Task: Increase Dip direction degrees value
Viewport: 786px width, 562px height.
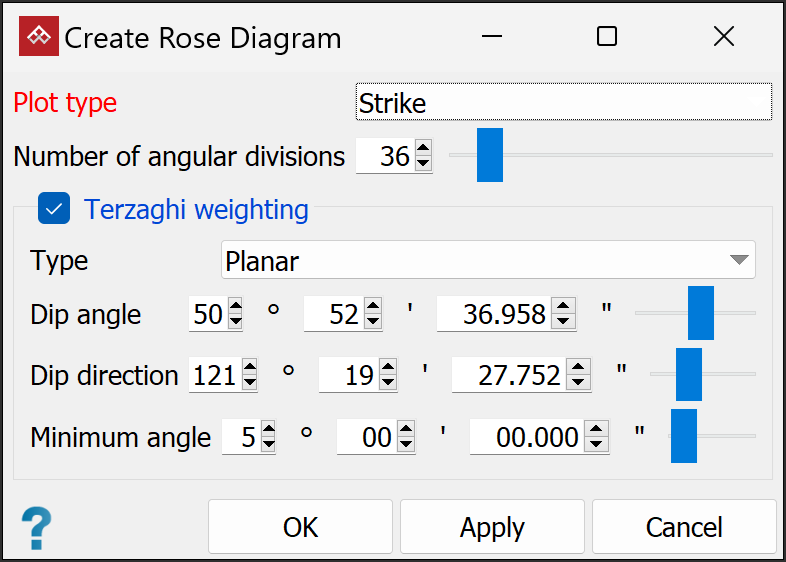Action: point(250,369)
